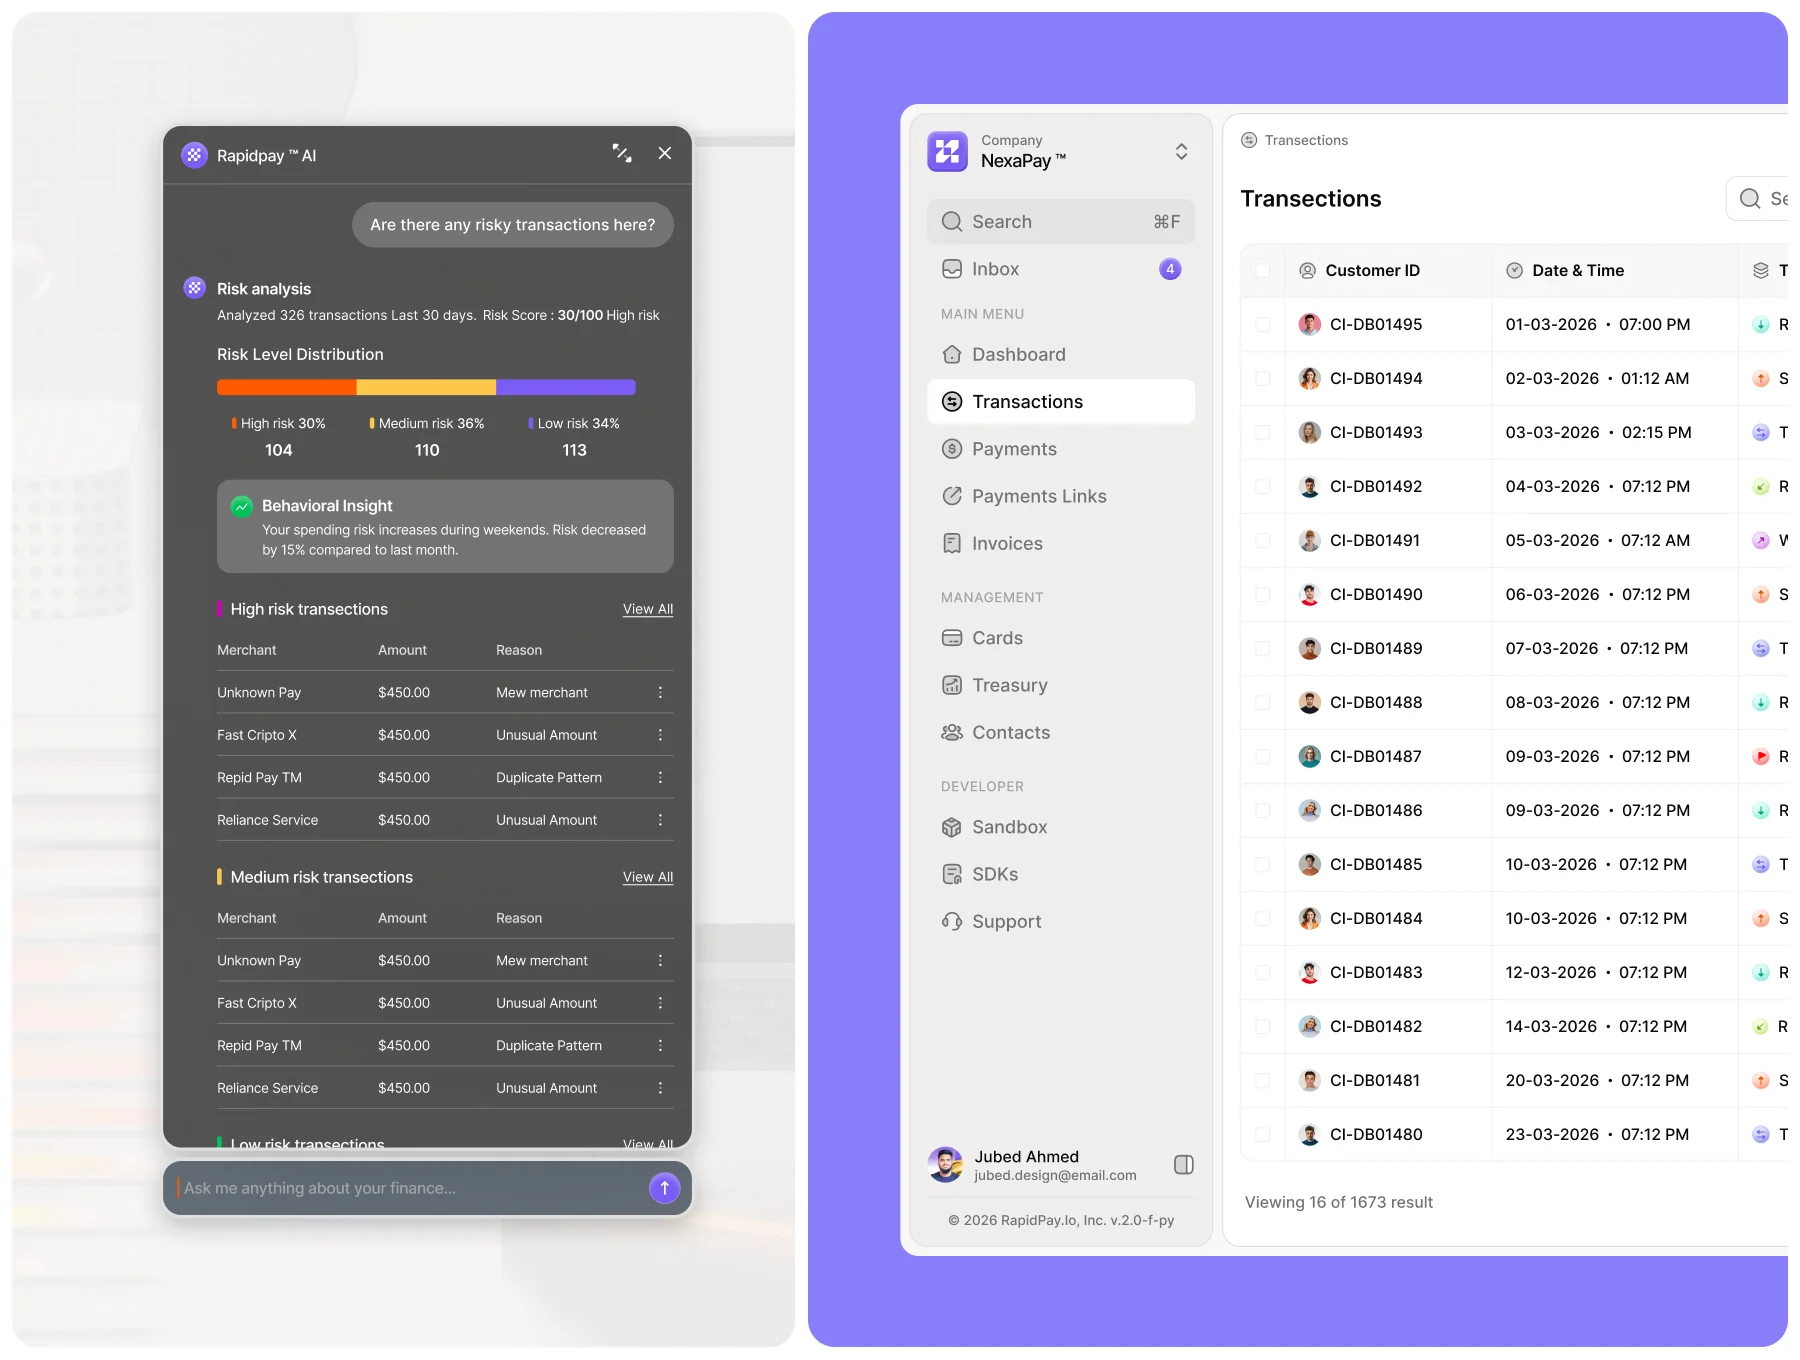Screen dimensions: 1800x1360
Task: Check the box for CI-DB01492 row
Action: (1263, 487)
